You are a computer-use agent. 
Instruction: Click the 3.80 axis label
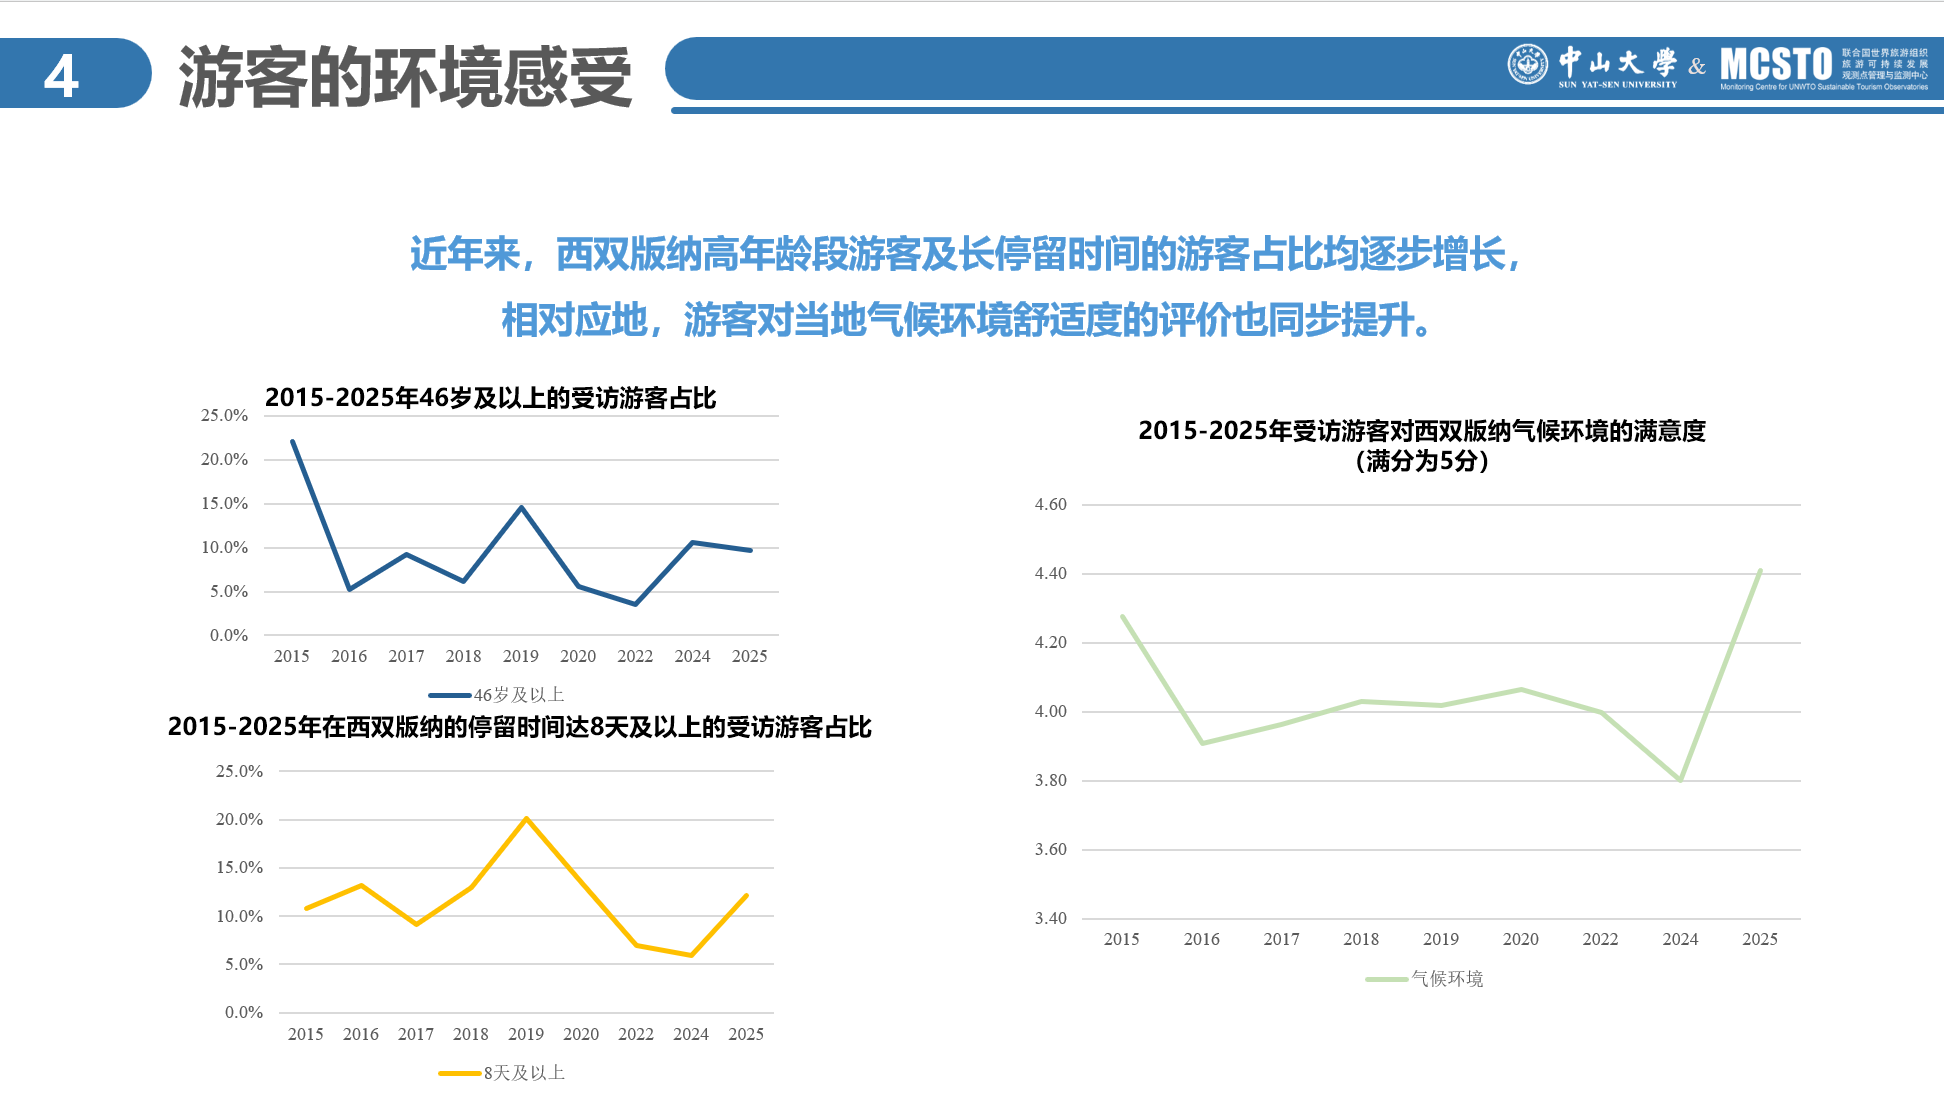[x=1050, y=781]
